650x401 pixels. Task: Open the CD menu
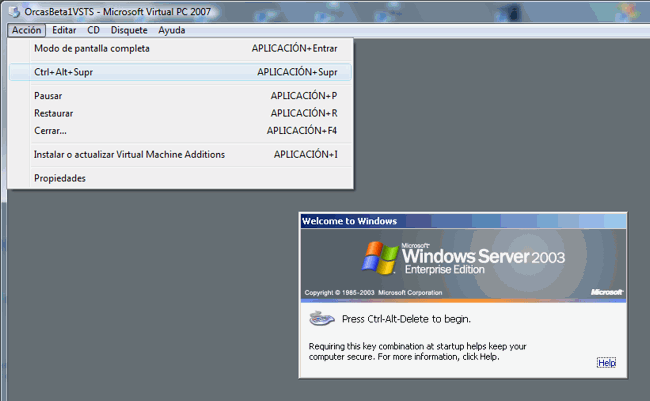93,30
